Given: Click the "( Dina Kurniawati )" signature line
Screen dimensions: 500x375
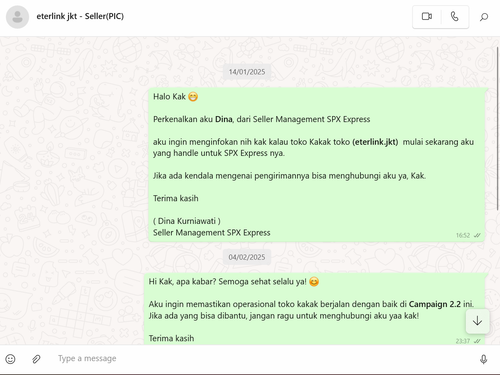Looking at the screenshot, I should (x=187, y=221).
